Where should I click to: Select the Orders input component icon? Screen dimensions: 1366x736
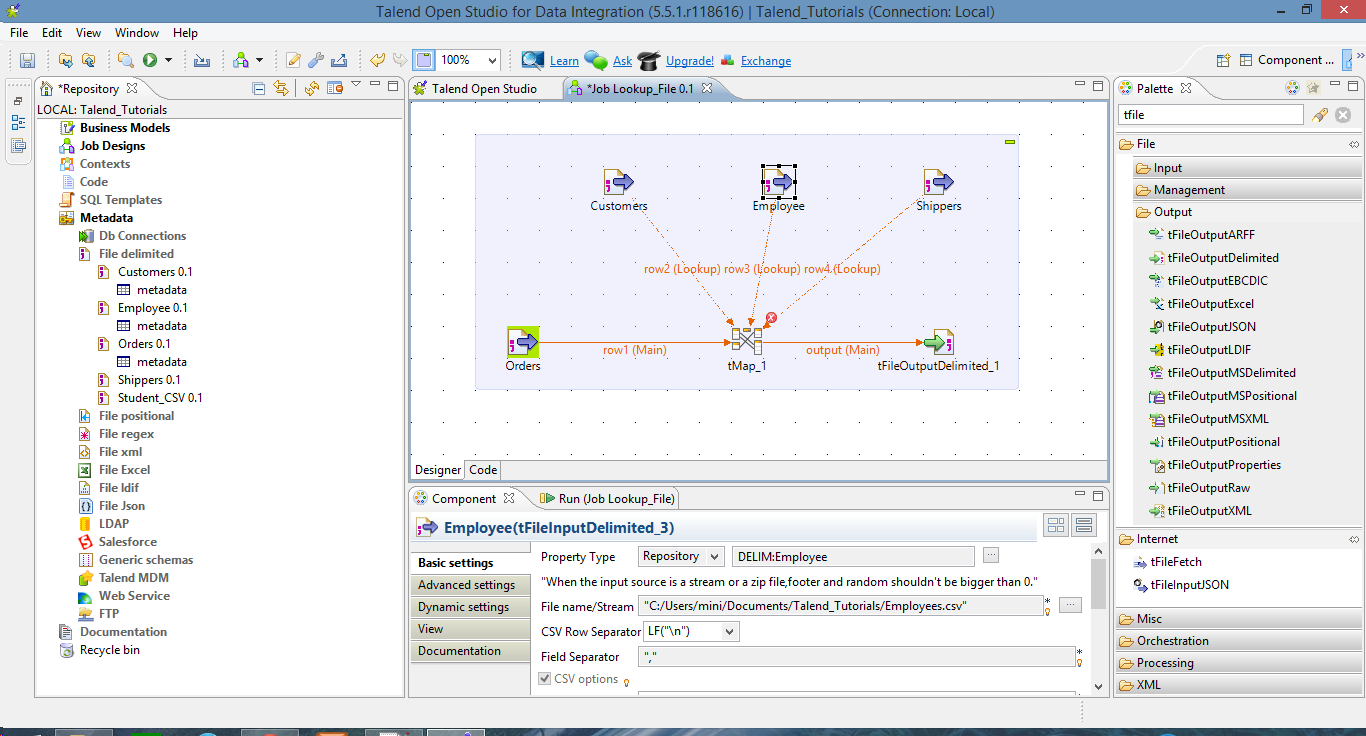pos(523,342)
